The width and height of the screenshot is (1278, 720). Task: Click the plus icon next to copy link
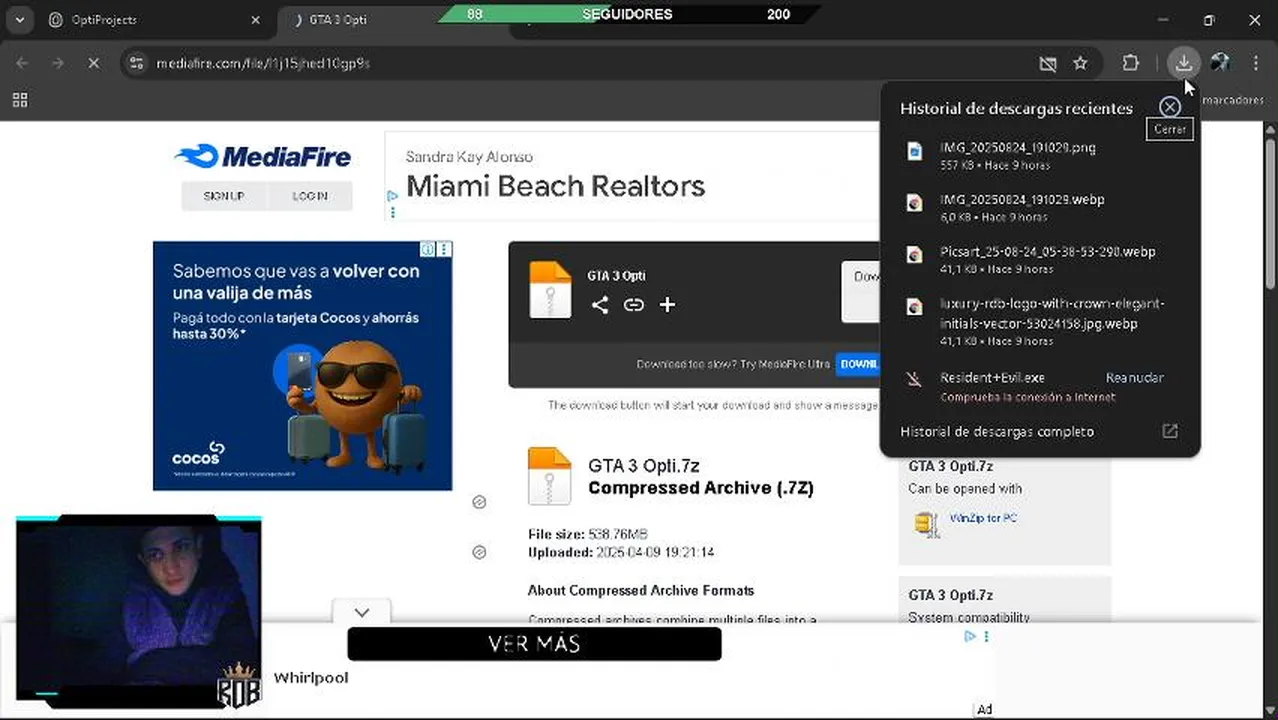[x=668, y=305]
